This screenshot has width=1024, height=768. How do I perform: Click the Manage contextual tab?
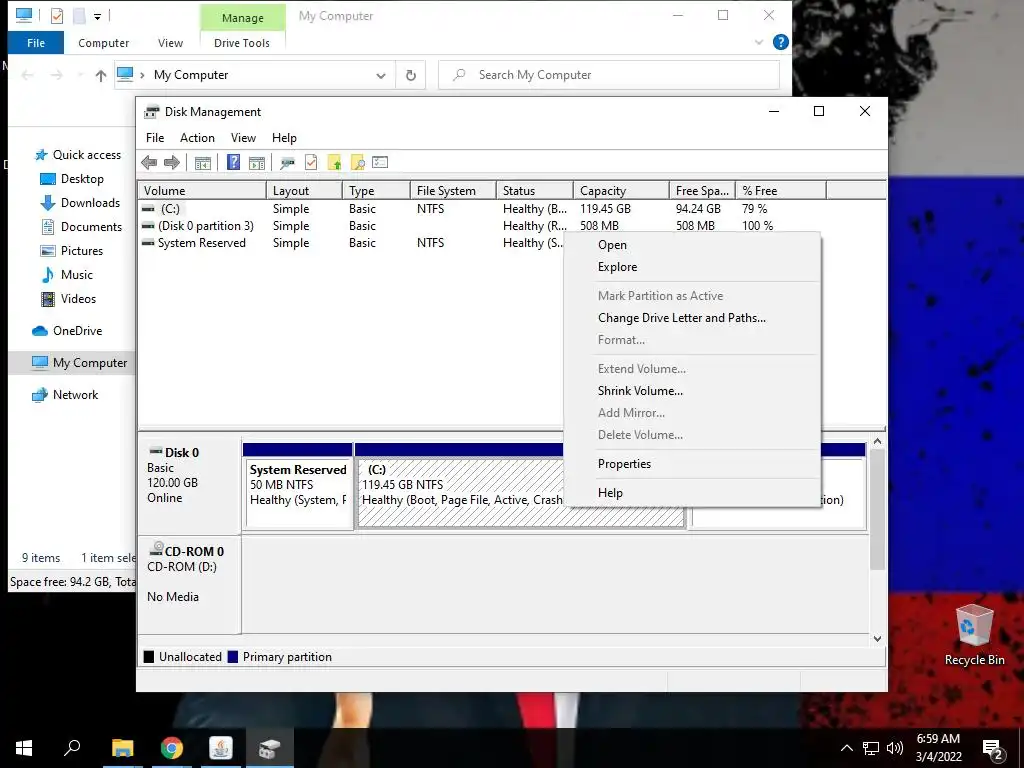pyautogui.click(x=242, y=18)
